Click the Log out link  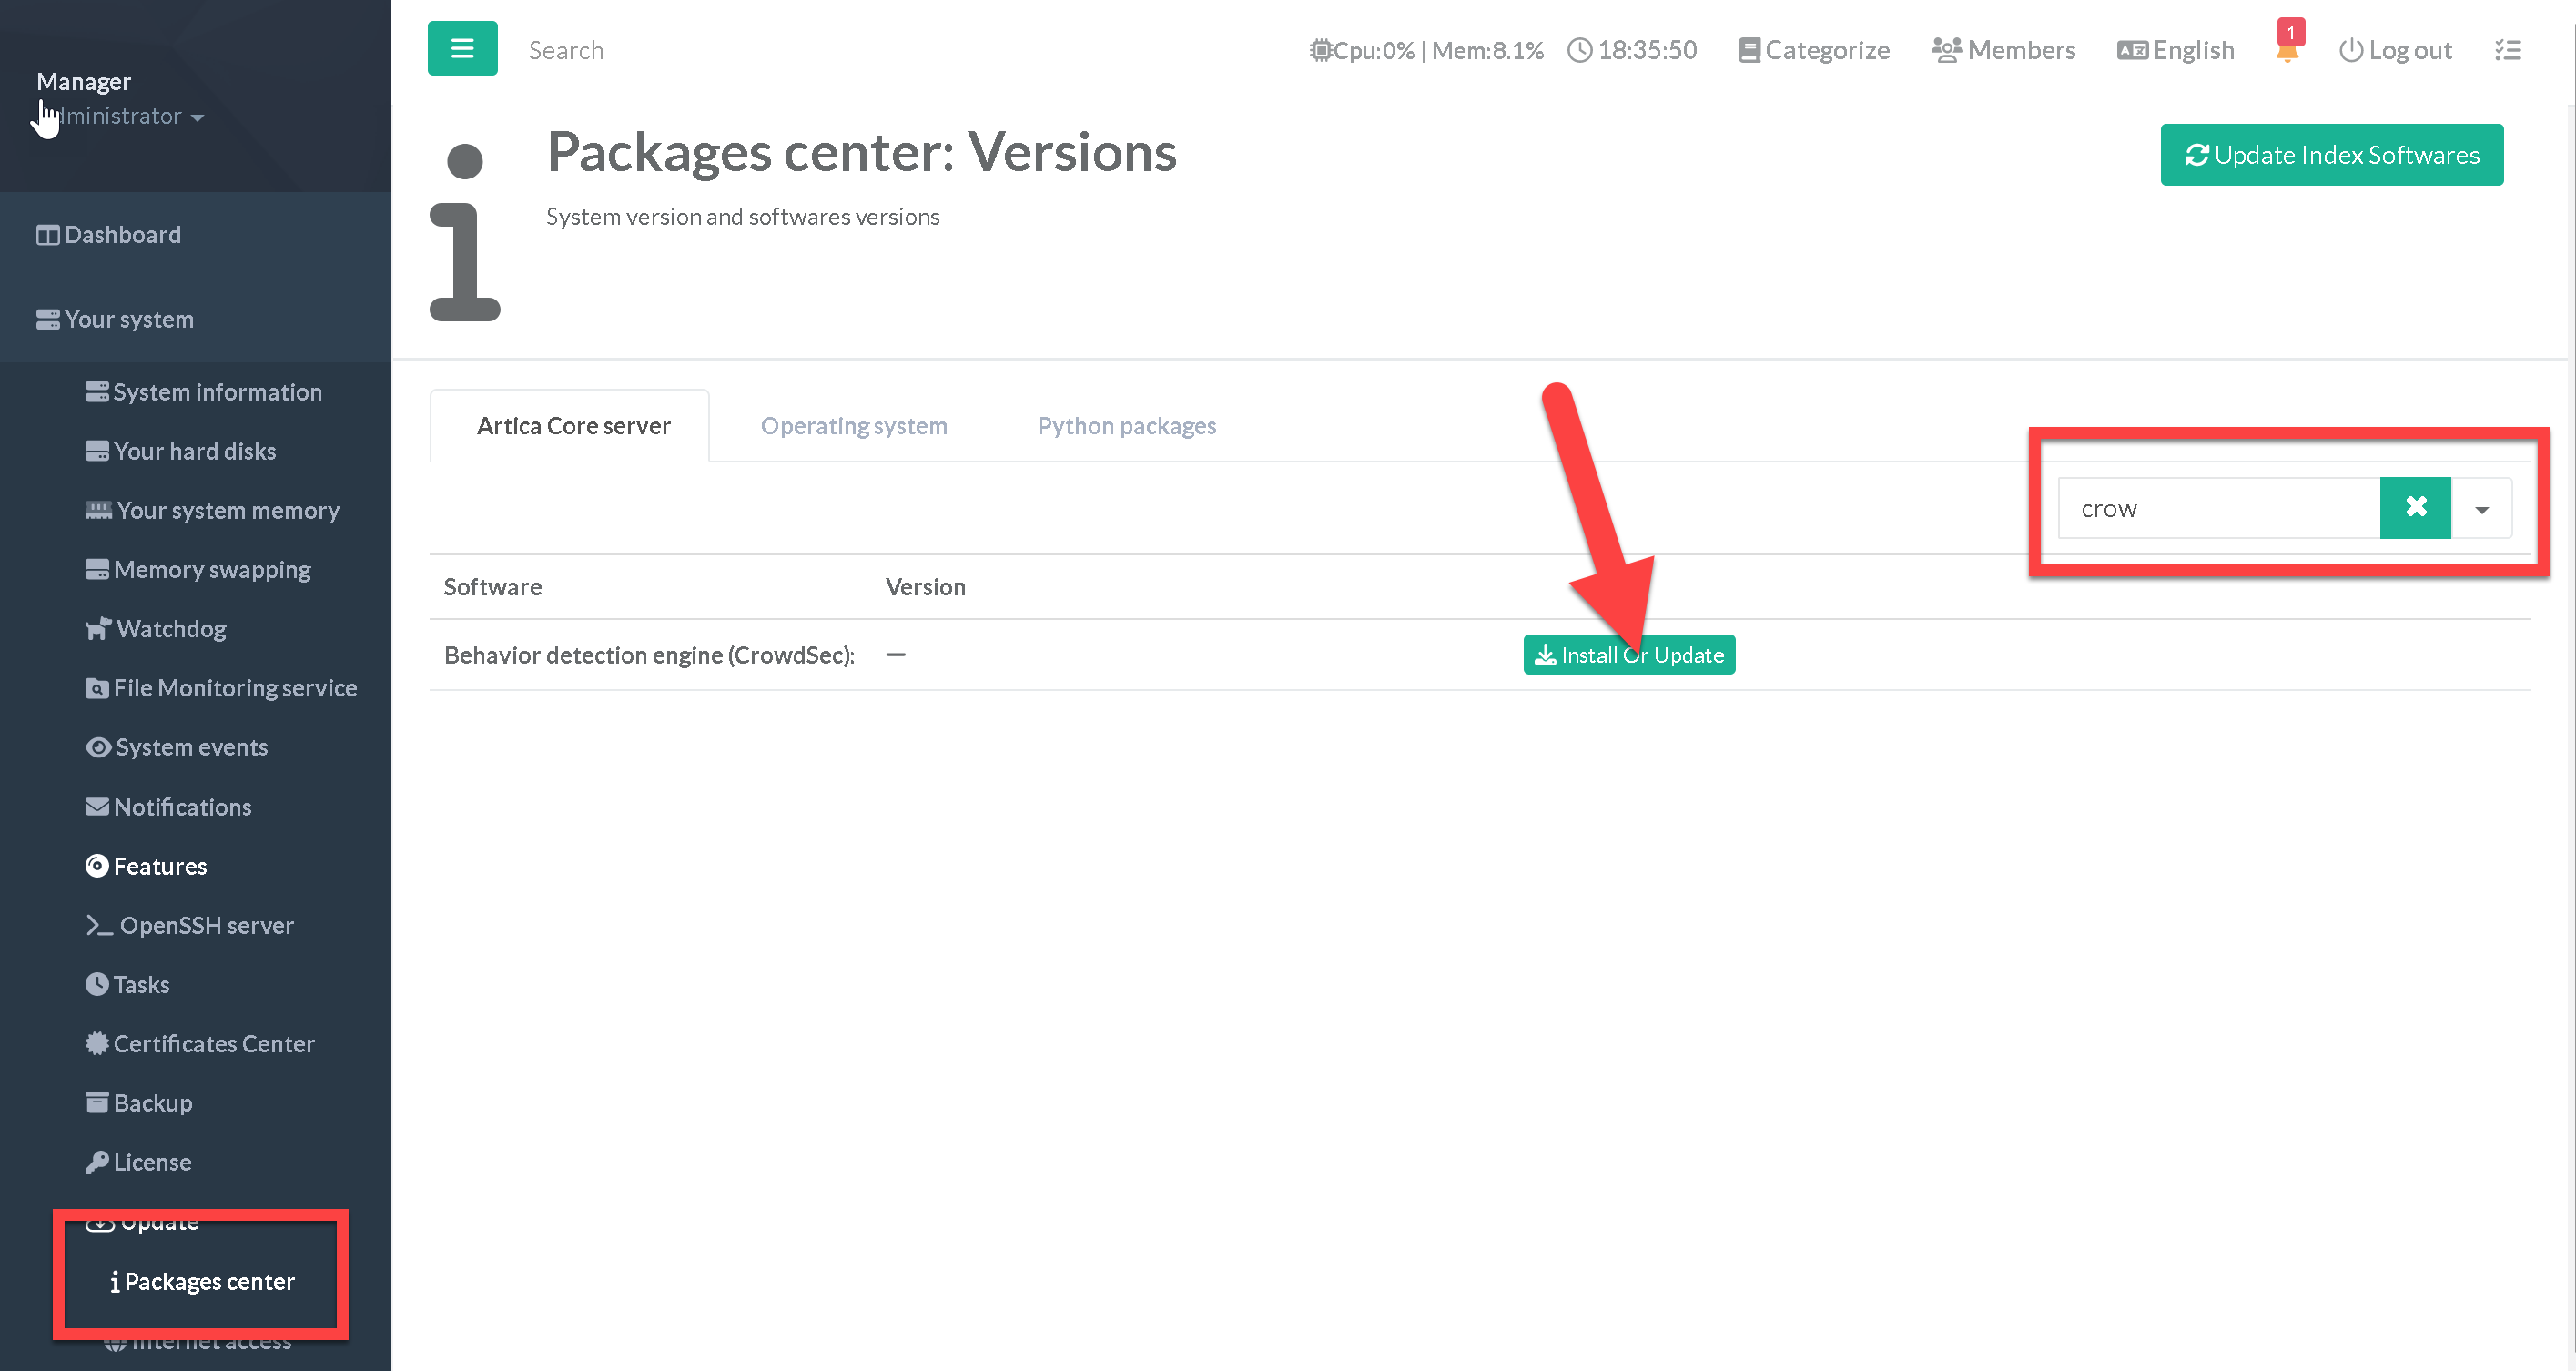click(2396, 50)
